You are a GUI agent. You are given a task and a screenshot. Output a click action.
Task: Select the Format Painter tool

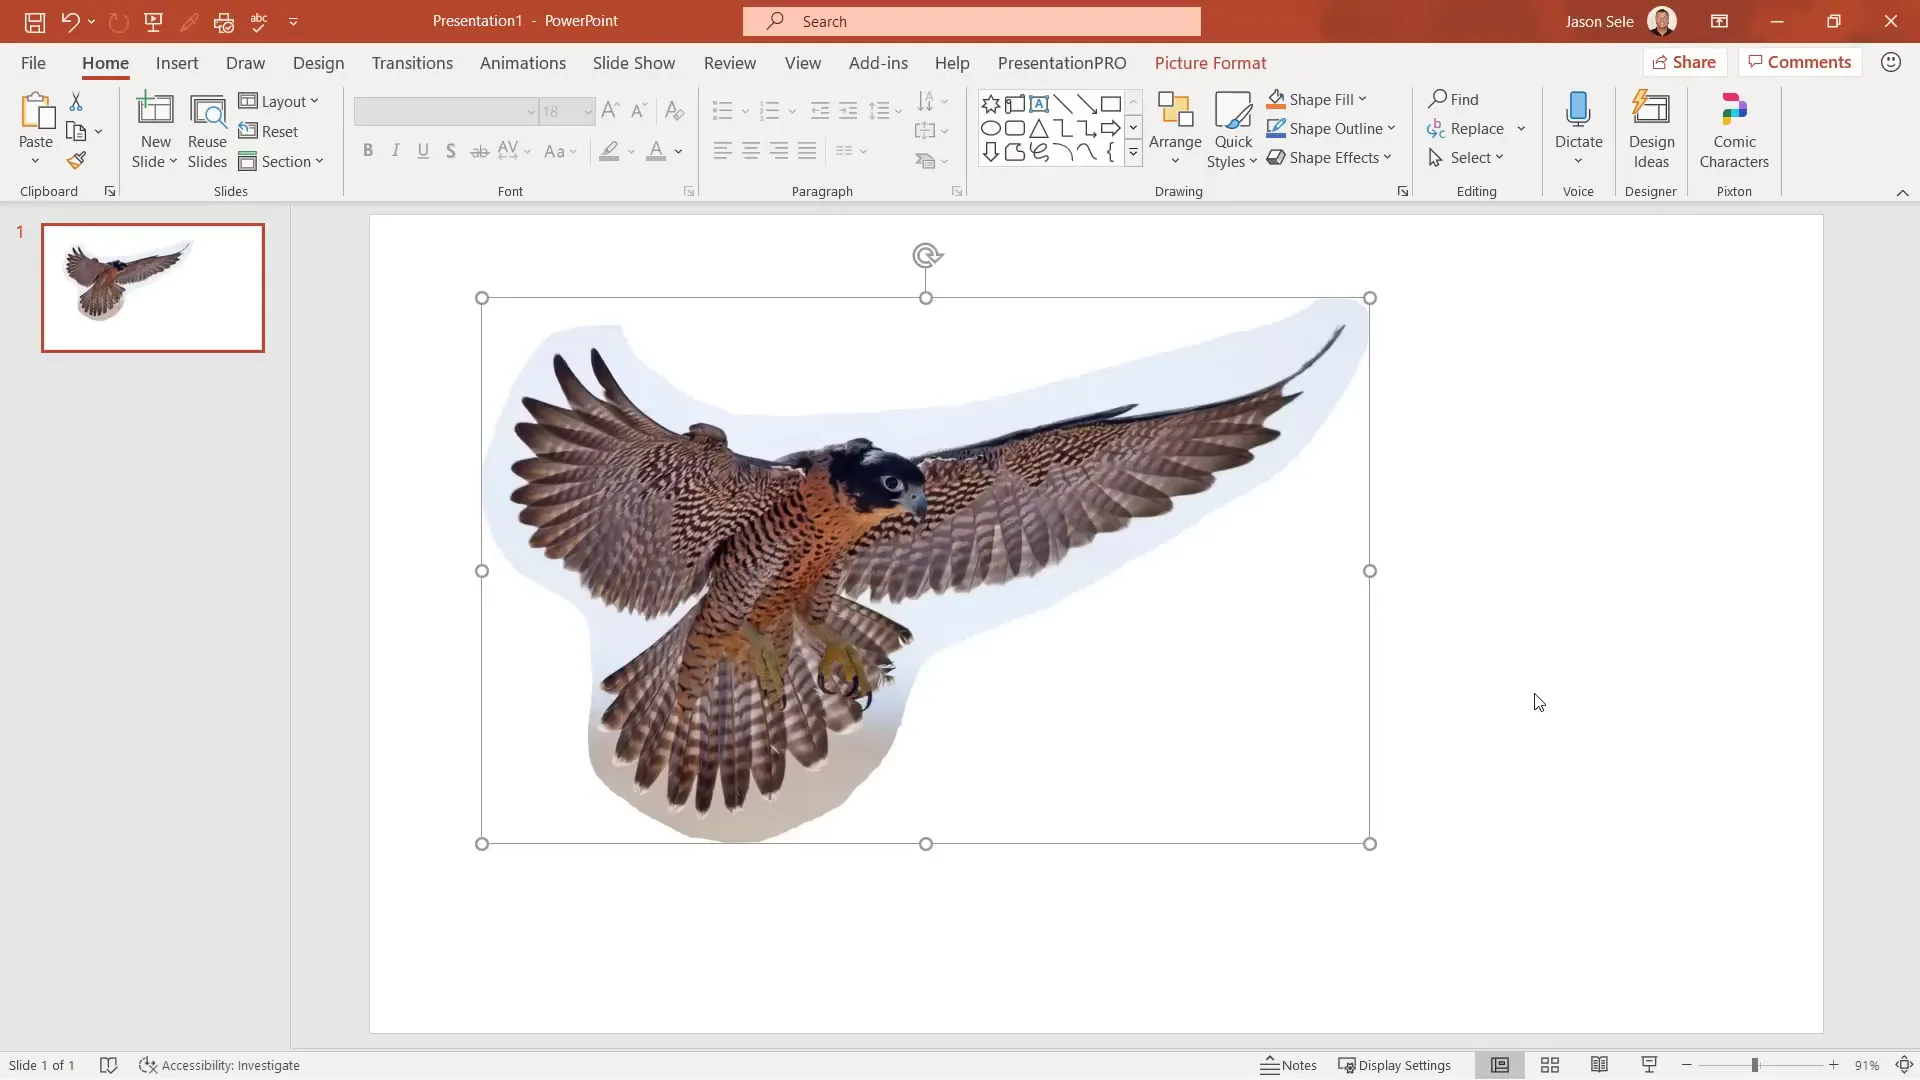coord(76,160)
